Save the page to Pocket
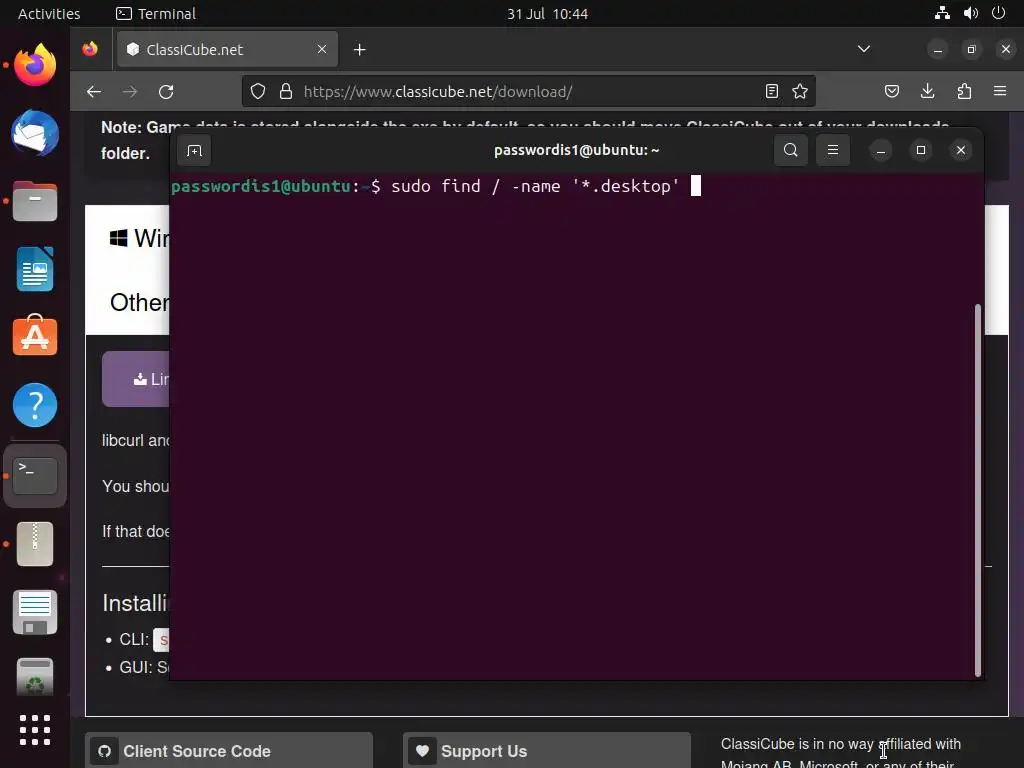1024x768 pixels. (x=891, y=91)
